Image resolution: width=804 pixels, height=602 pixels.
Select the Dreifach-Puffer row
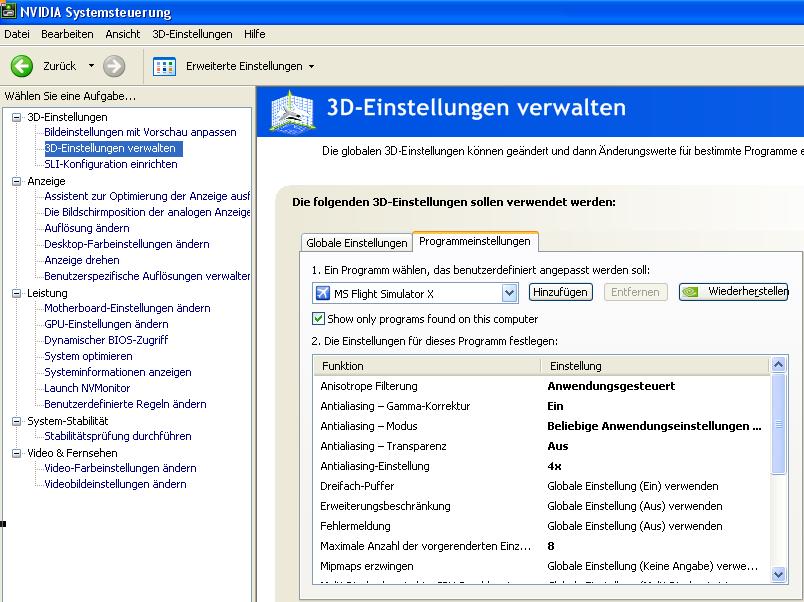pyautogui.click(x=541, y=486)
